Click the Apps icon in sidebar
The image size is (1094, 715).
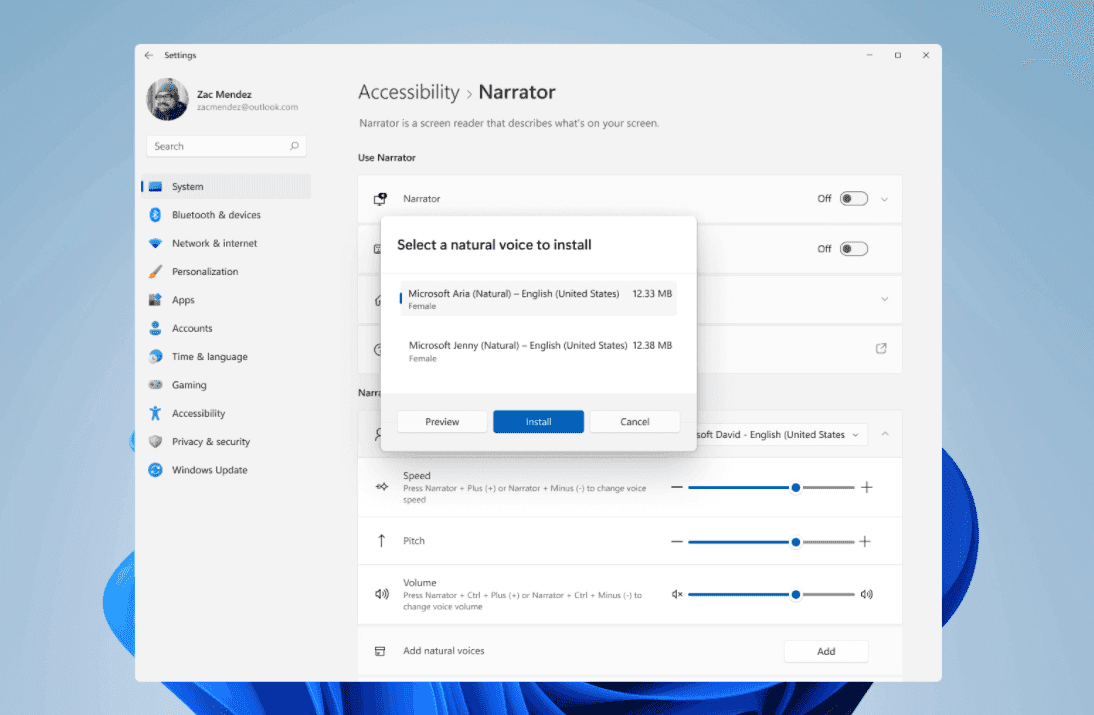point(156,300)
